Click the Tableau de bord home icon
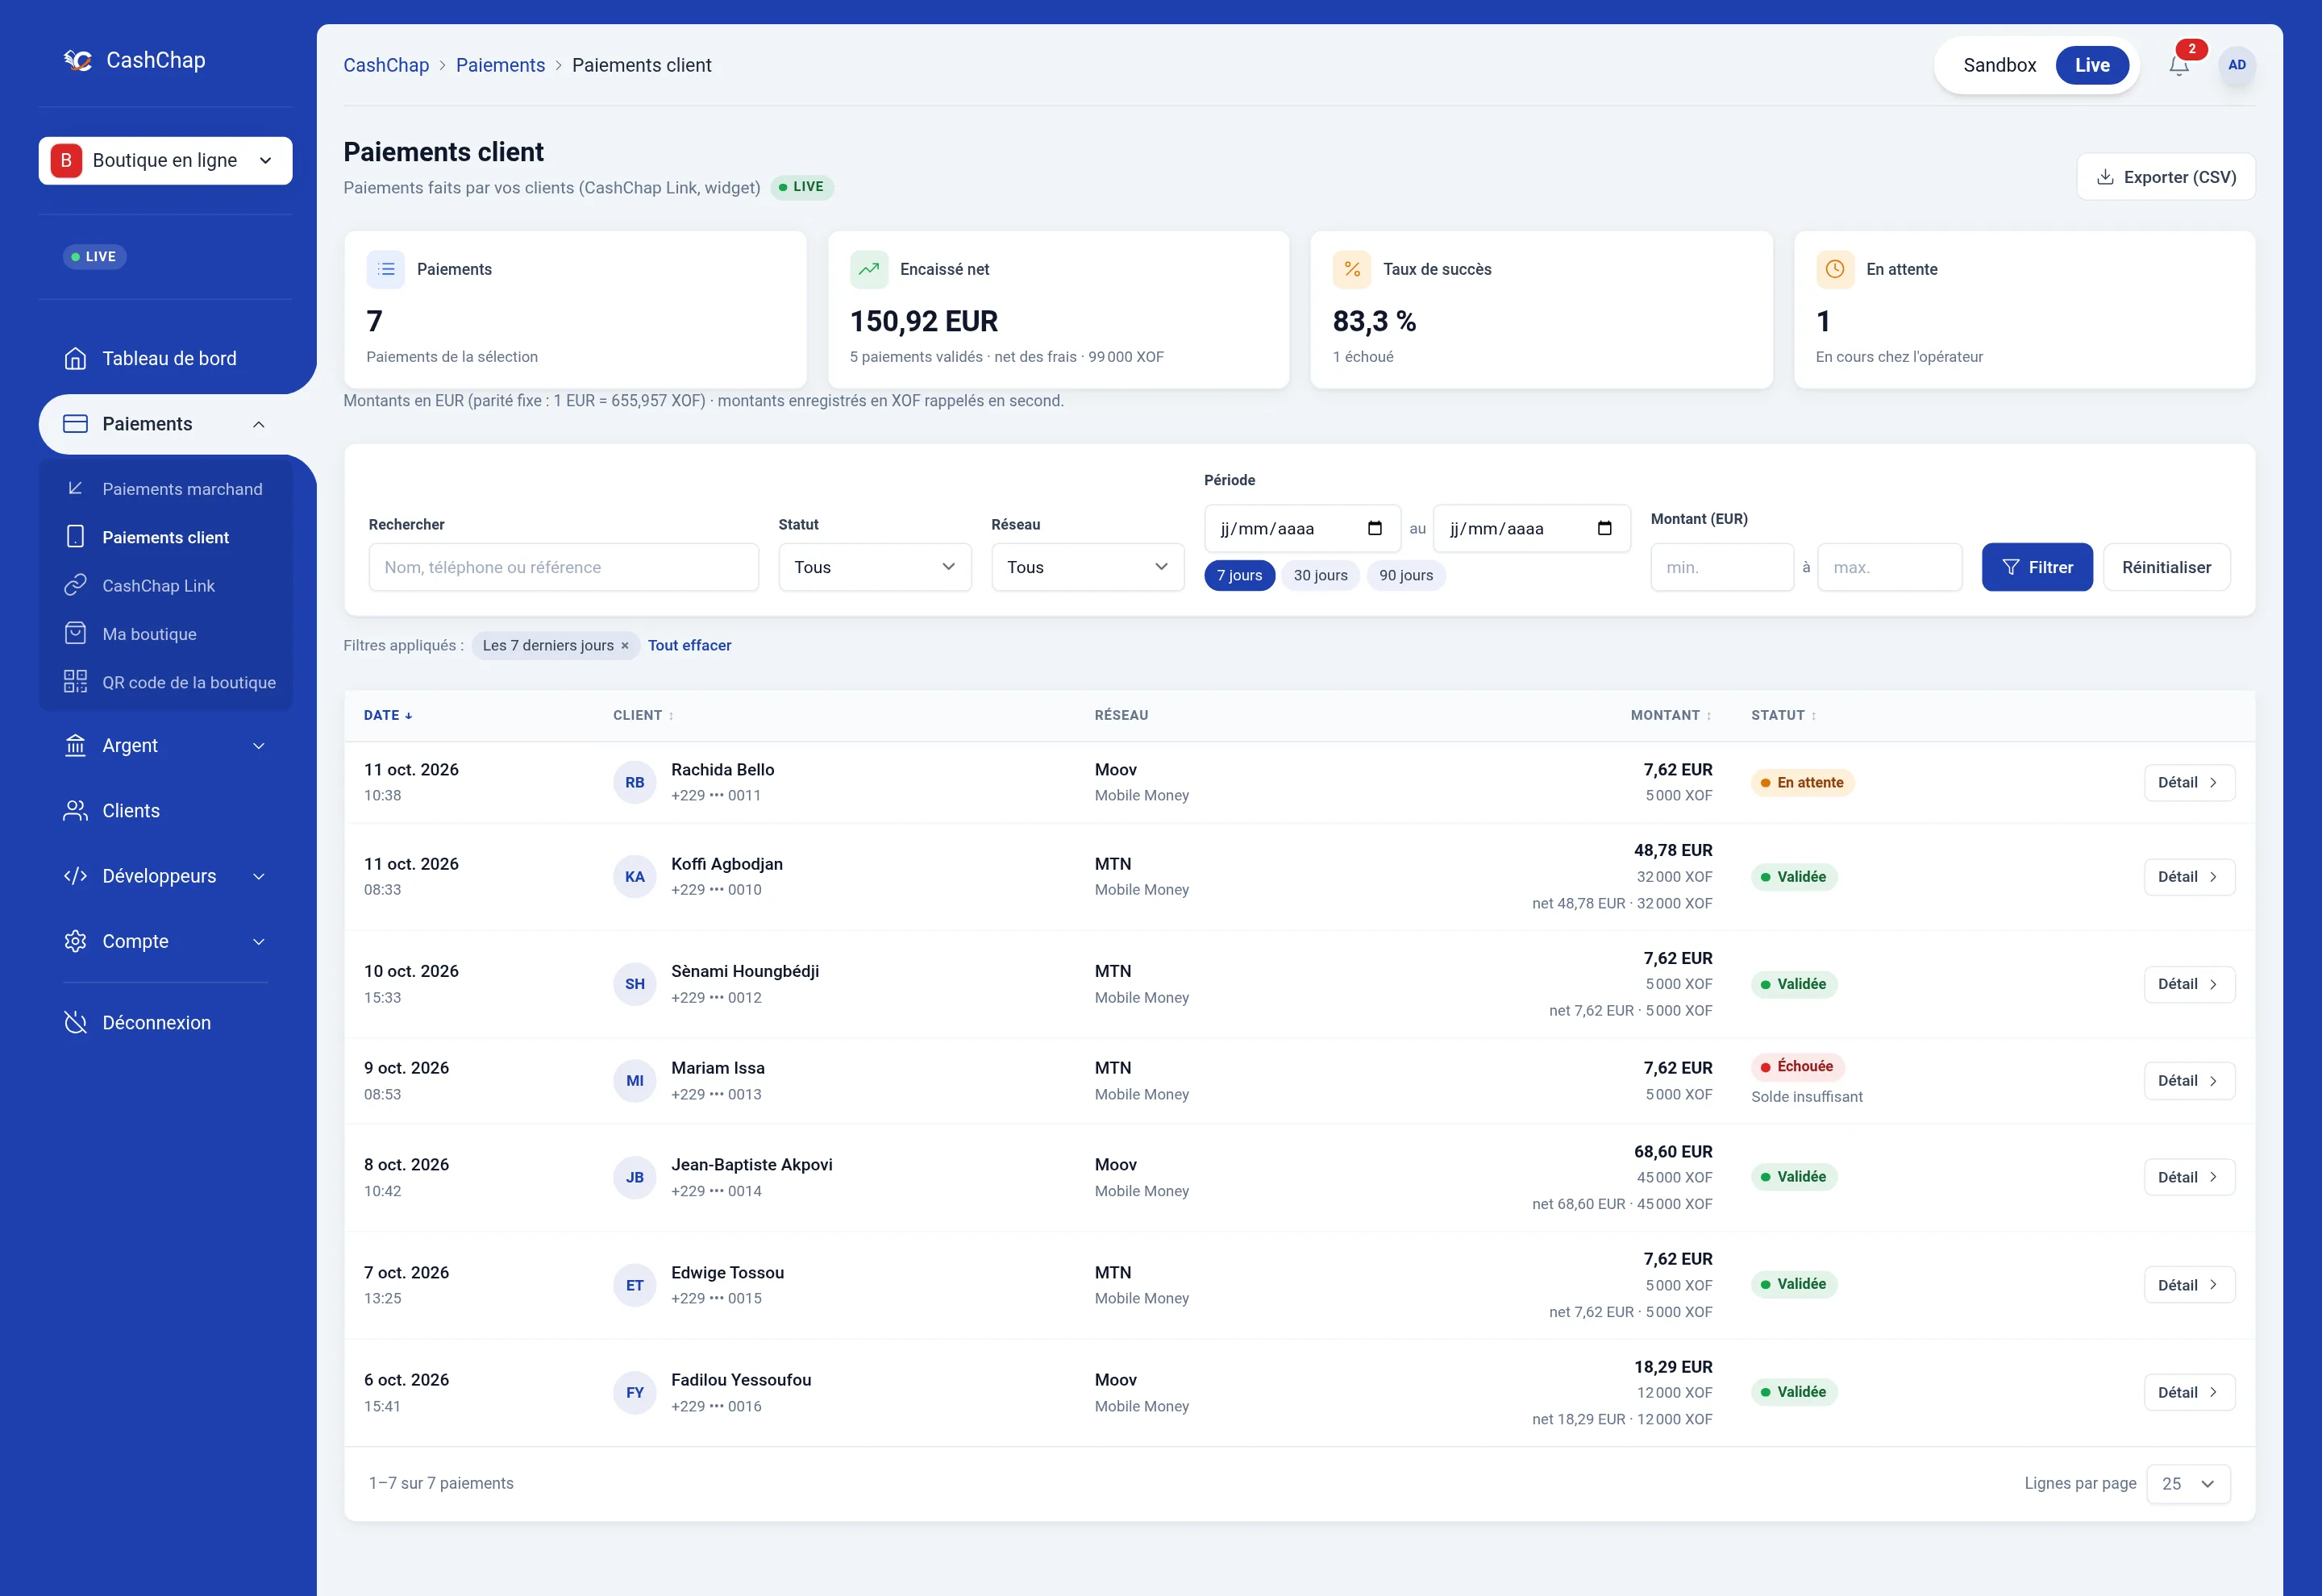2322x1596 pixels. click(x=75, y=358)
